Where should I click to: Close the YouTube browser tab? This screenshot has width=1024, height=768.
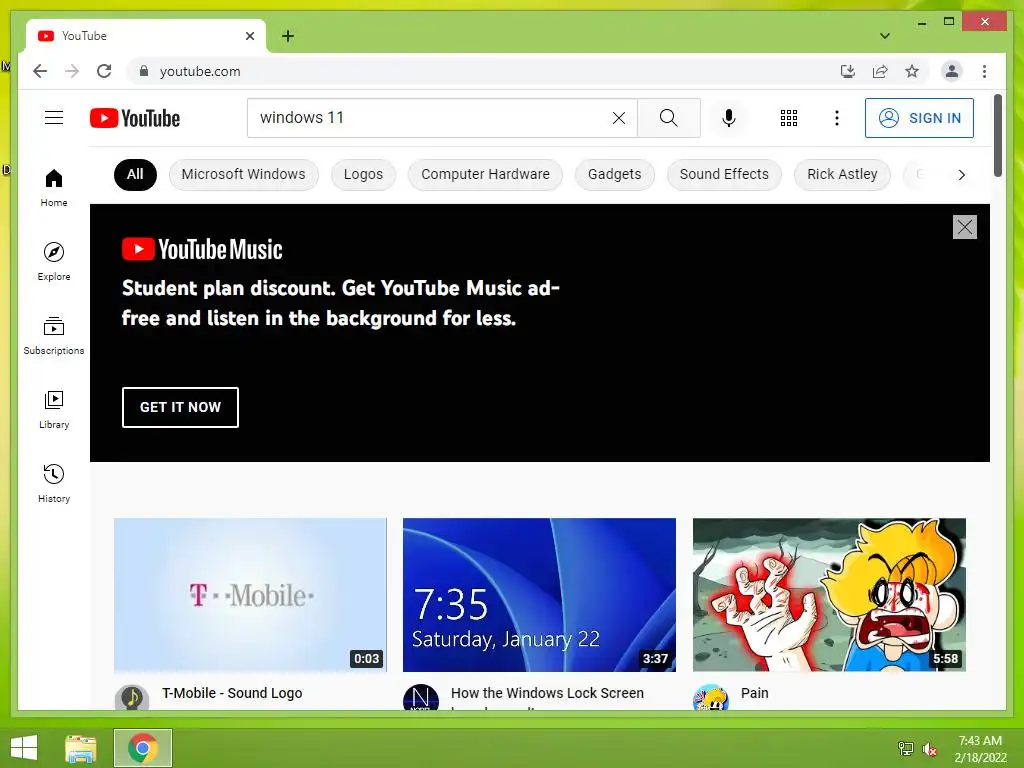[249, 36]
